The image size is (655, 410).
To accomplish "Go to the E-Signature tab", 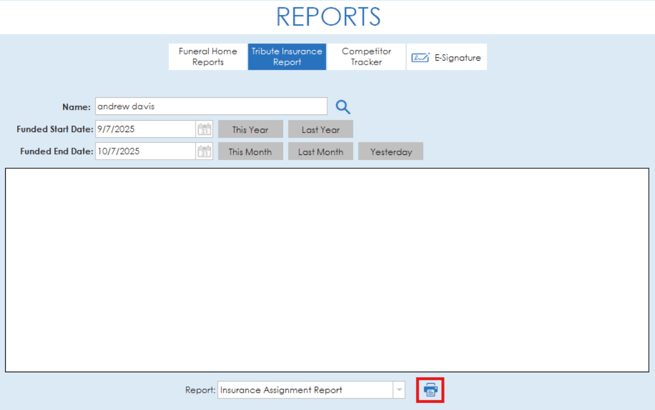I will (x=447, y=58).
